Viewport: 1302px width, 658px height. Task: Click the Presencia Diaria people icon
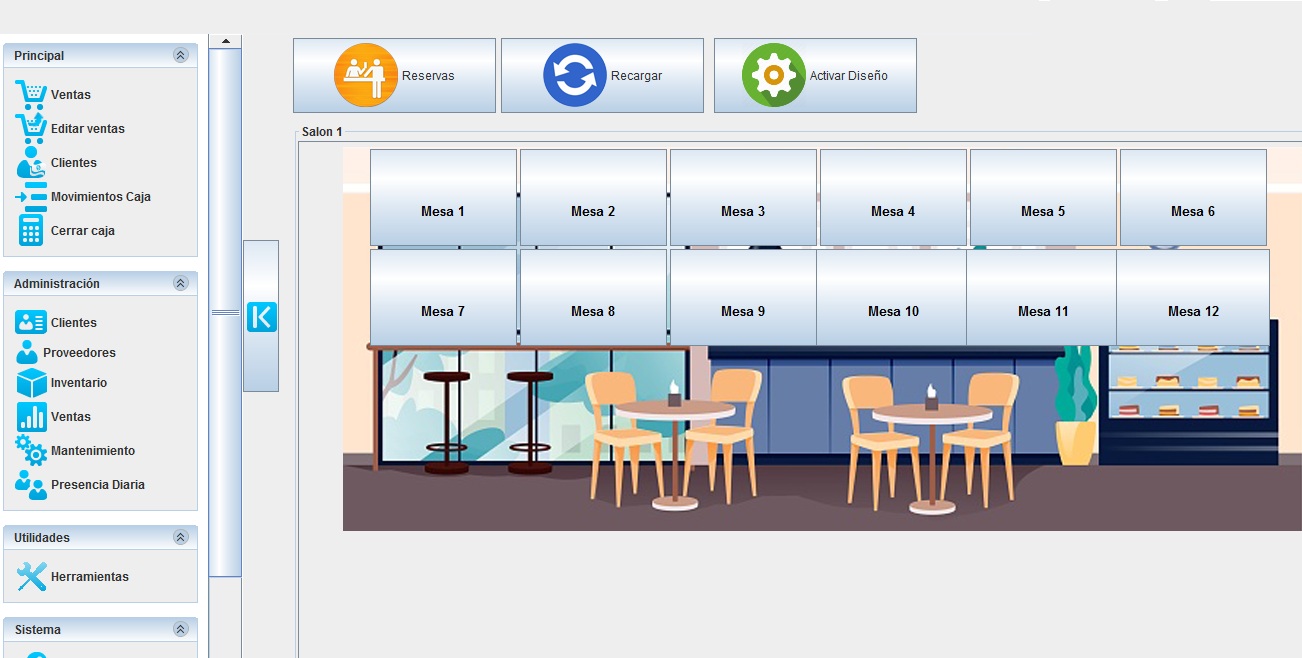tap(31, 485)
